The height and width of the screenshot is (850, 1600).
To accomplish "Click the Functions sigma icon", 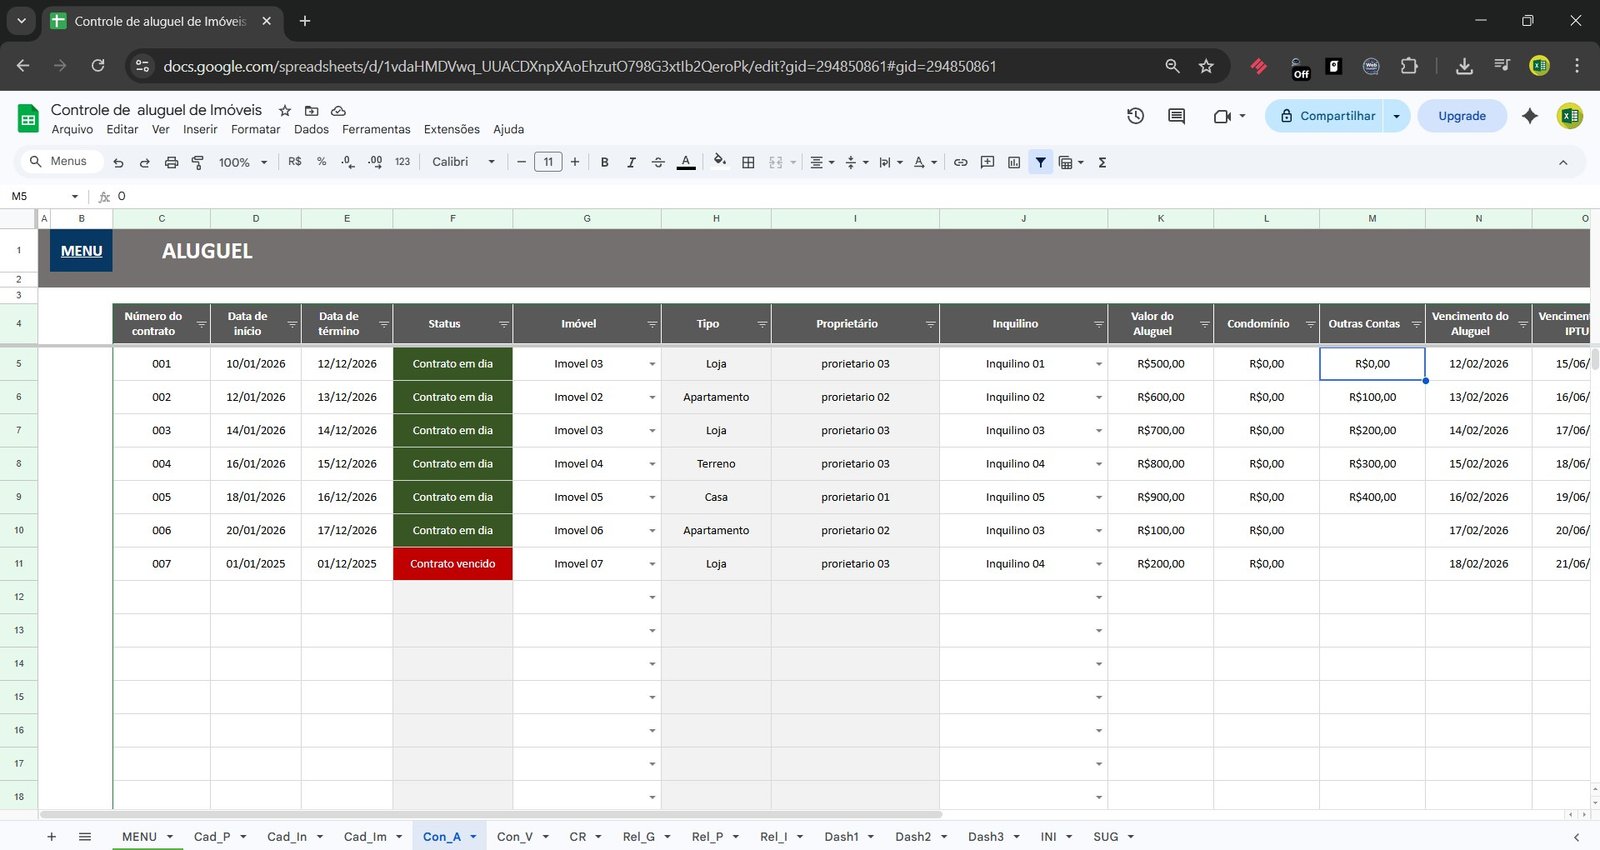I will (x=1102, y=162).
